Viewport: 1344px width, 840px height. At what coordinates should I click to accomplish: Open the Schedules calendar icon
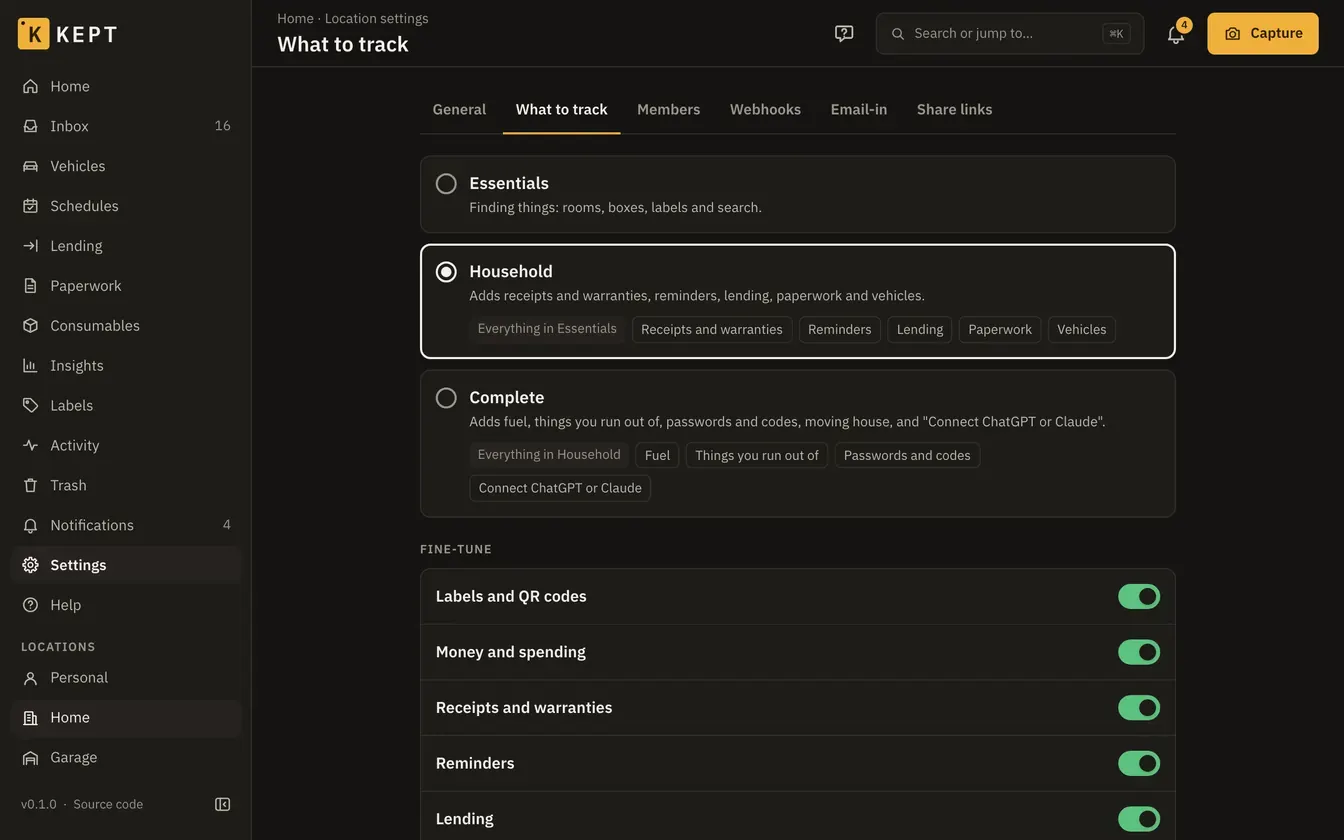coord(30,206)
